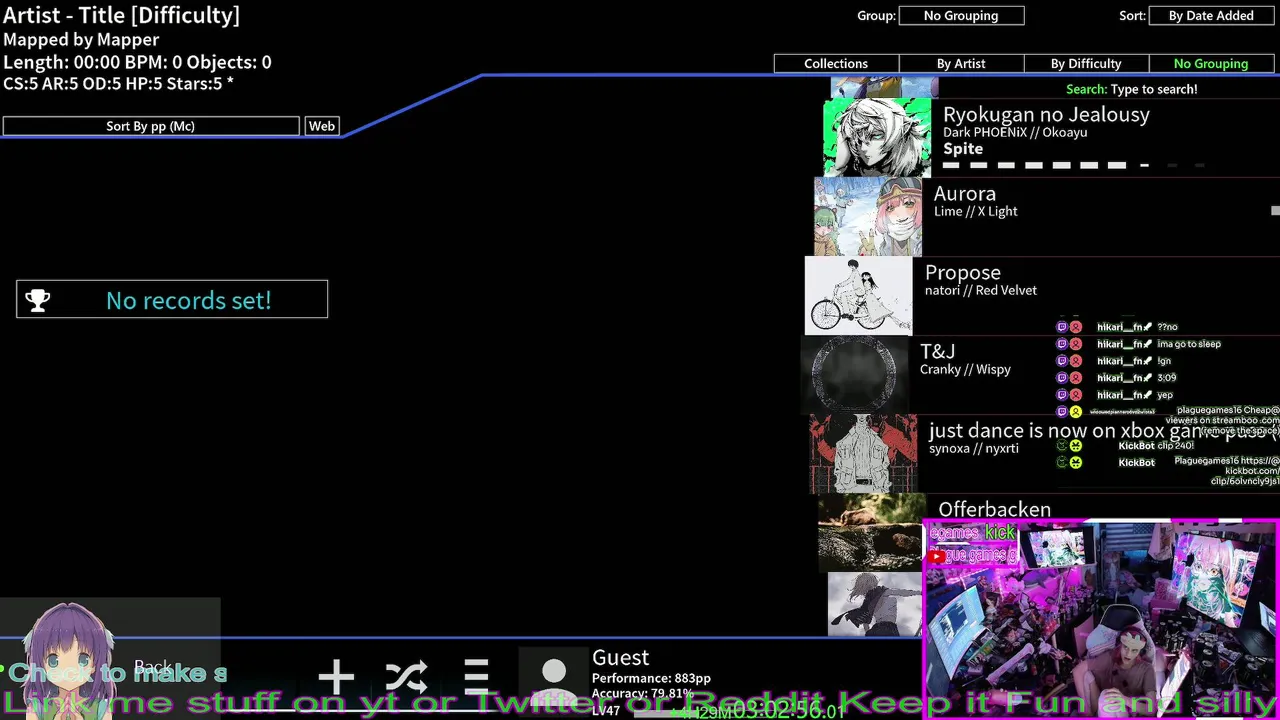The image size is (1280, 720).
Task: Click the search field Type to search
Action: coord(1131,89)
